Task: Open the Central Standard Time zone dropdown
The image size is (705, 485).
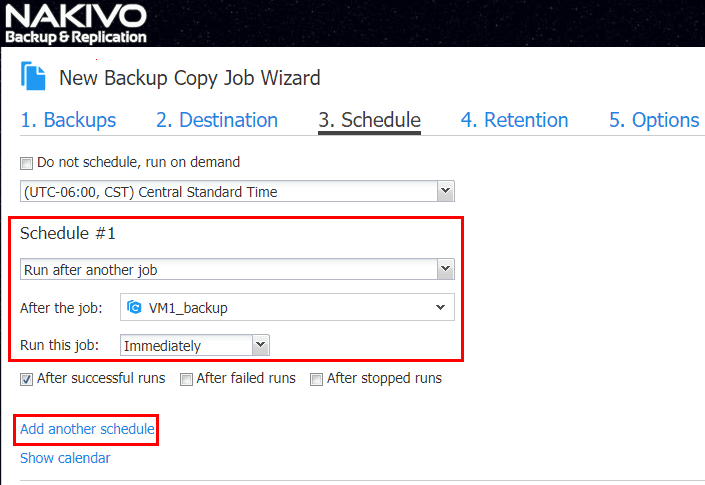Action: click(x=237, y=191)
